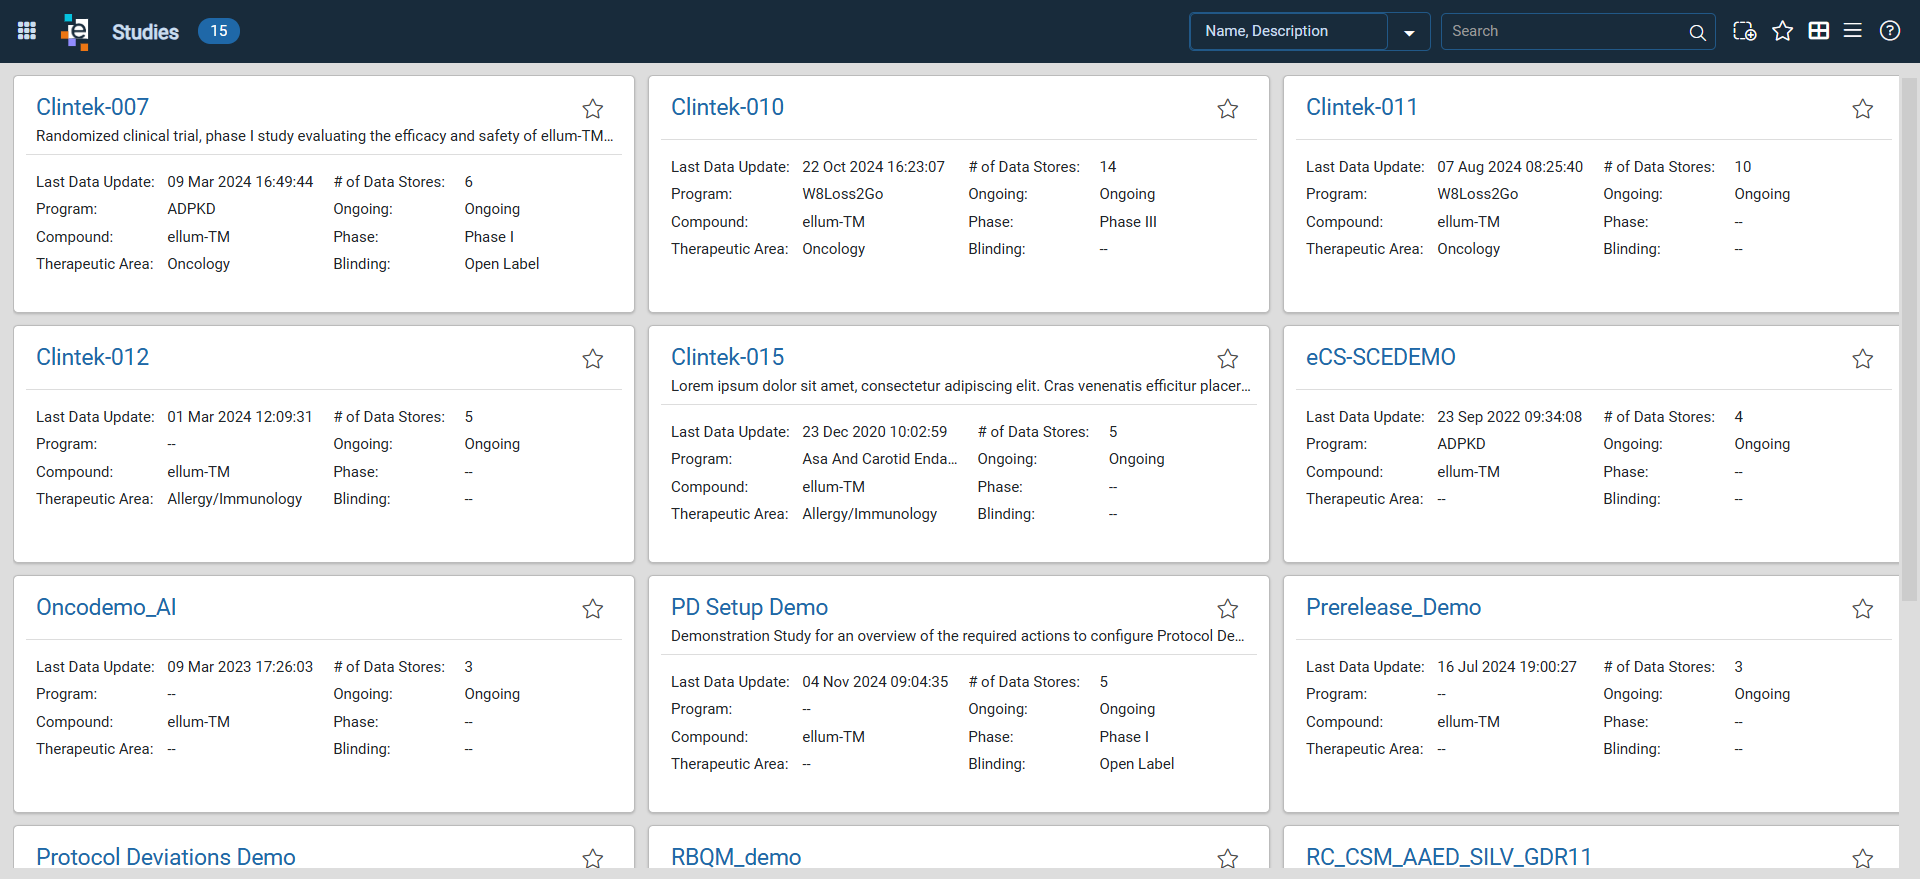Open the RBQM_demo study
The height and width of the screenshot is (879, 1920).
pyautogui.click(x=736, y=856)
